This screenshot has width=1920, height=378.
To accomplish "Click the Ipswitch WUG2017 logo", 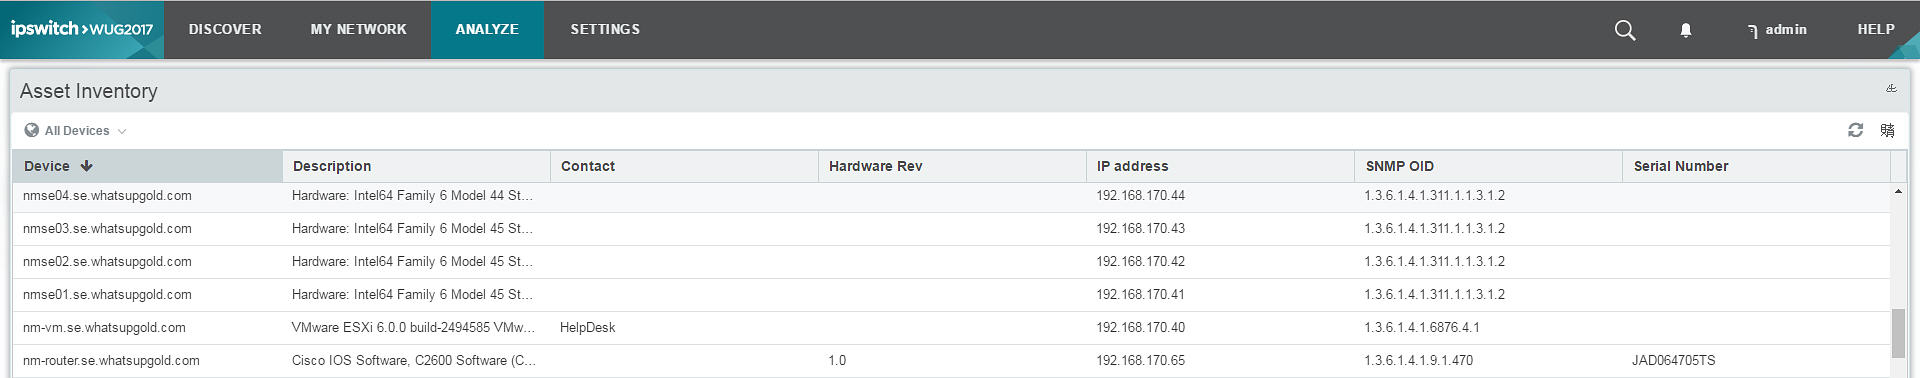I will point(82,29).
